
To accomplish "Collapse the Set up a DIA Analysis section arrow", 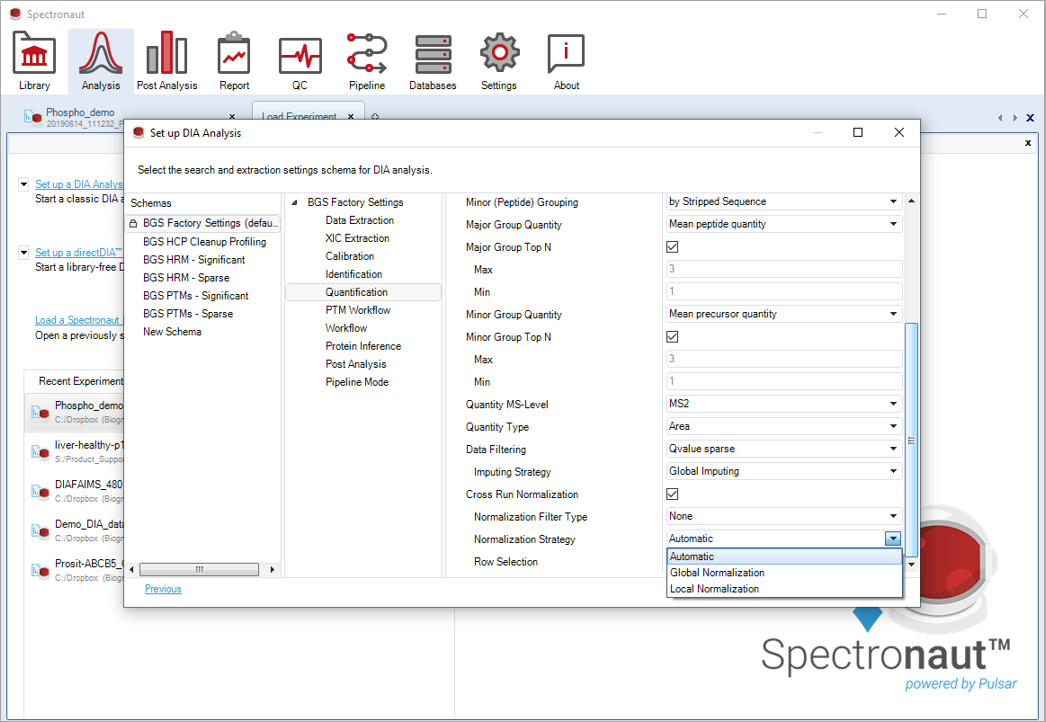I will [x=23, y=184].
